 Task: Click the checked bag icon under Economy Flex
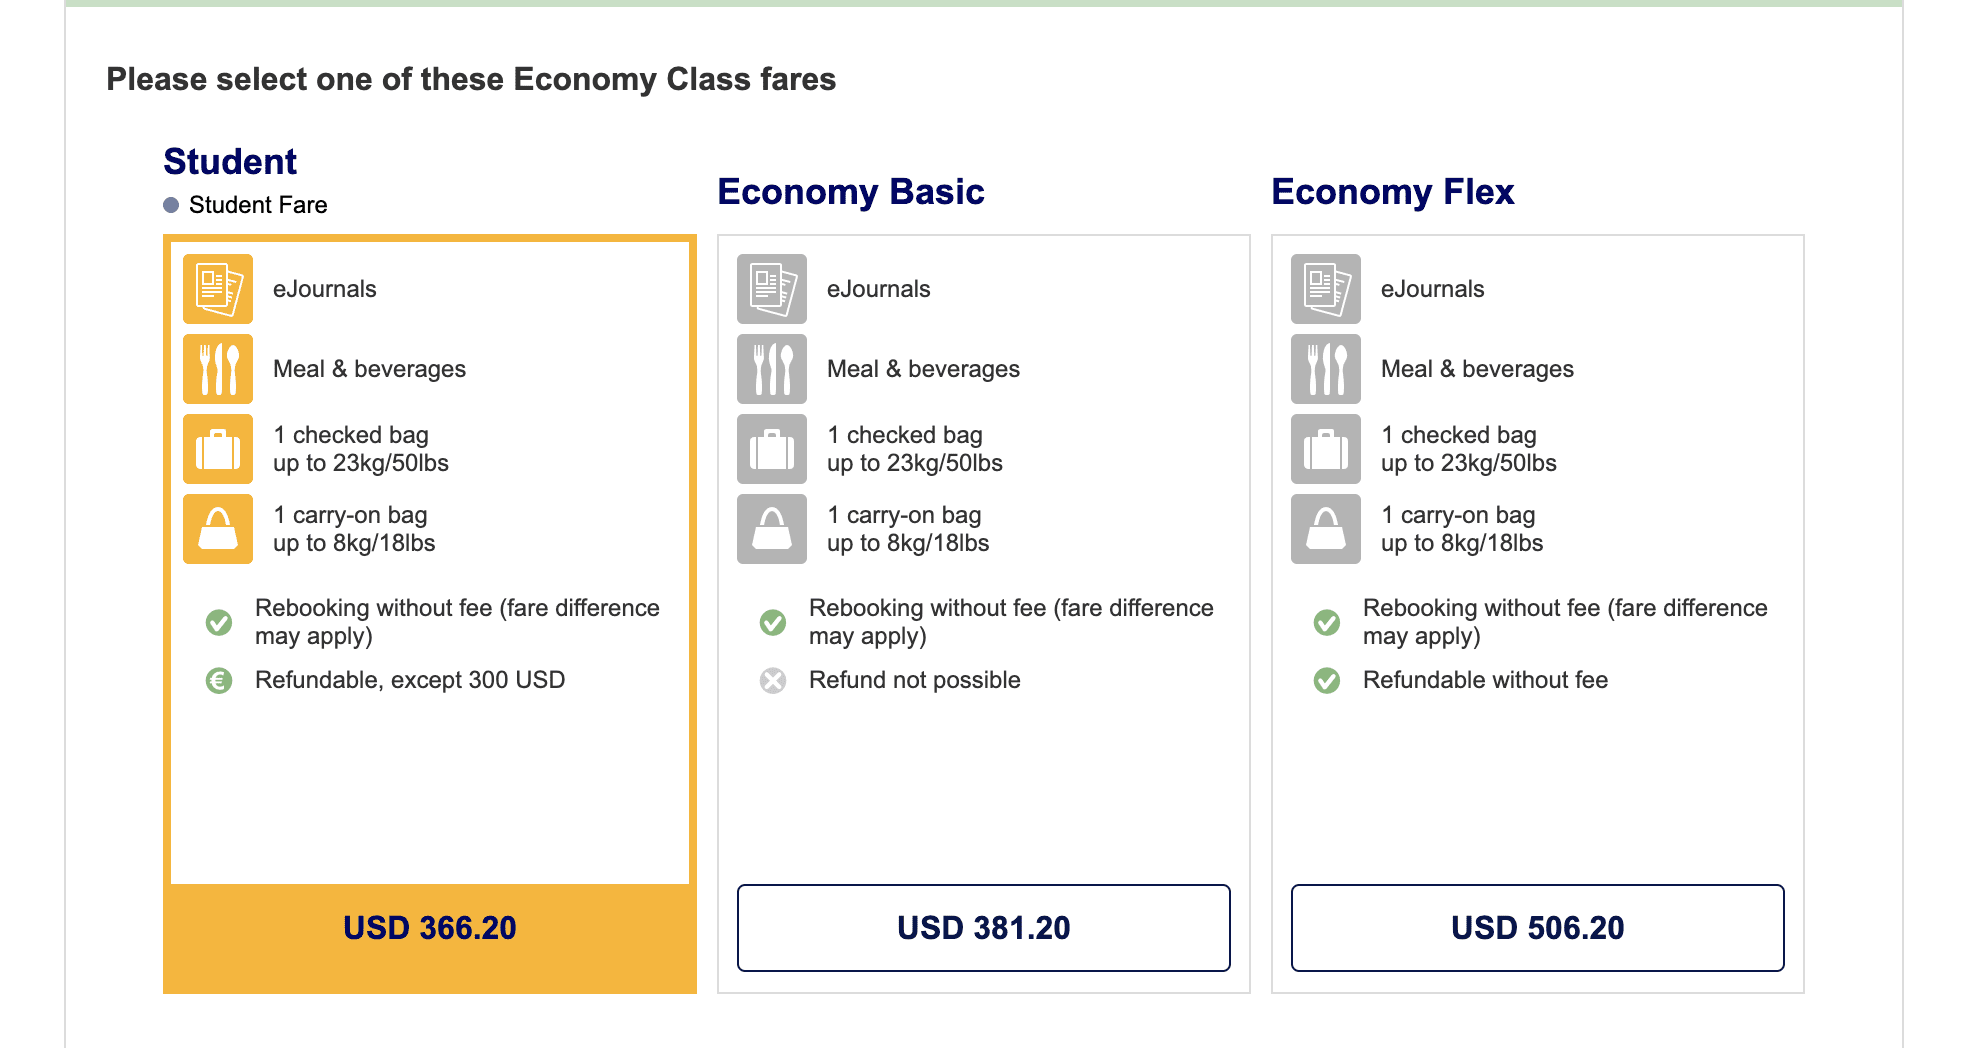click(1325, 449)
